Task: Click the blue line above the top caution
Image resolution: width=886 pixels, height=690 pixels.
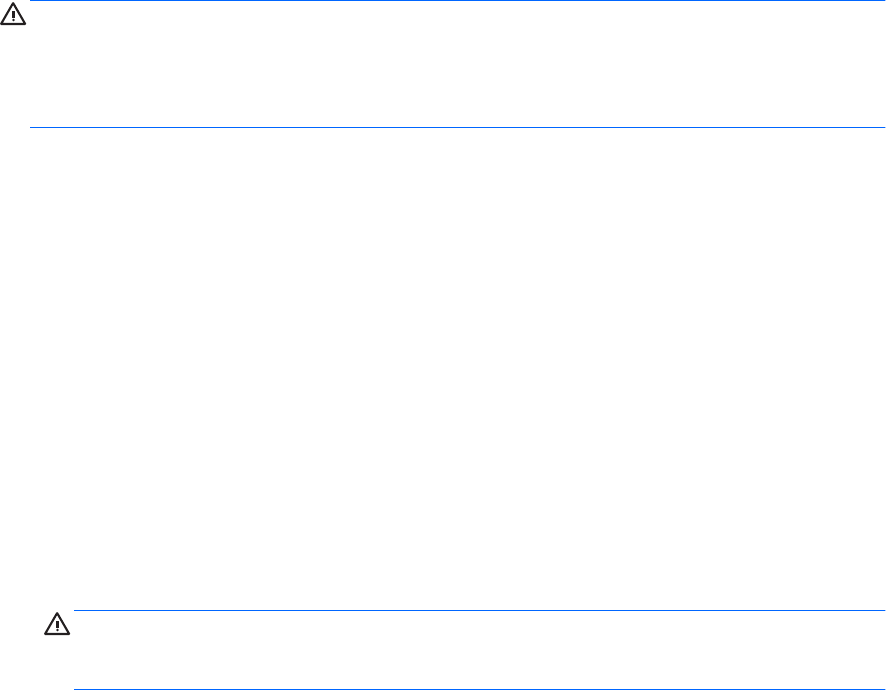Action: pos(450,2)
